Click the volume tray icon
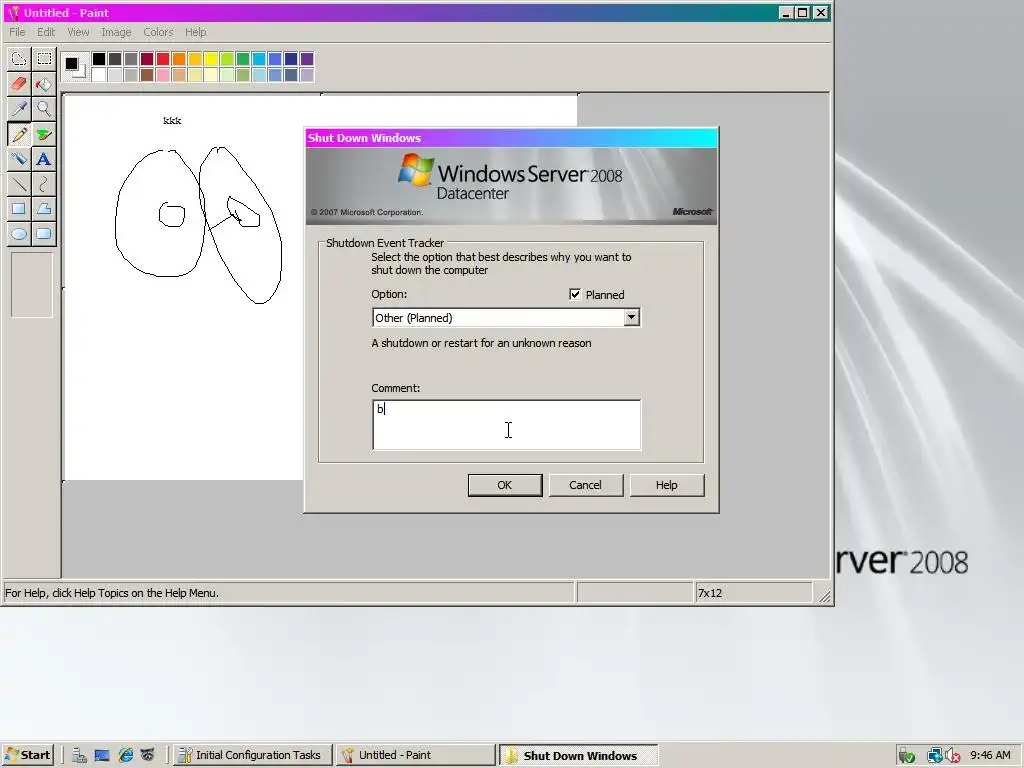 tap(953, 756)
